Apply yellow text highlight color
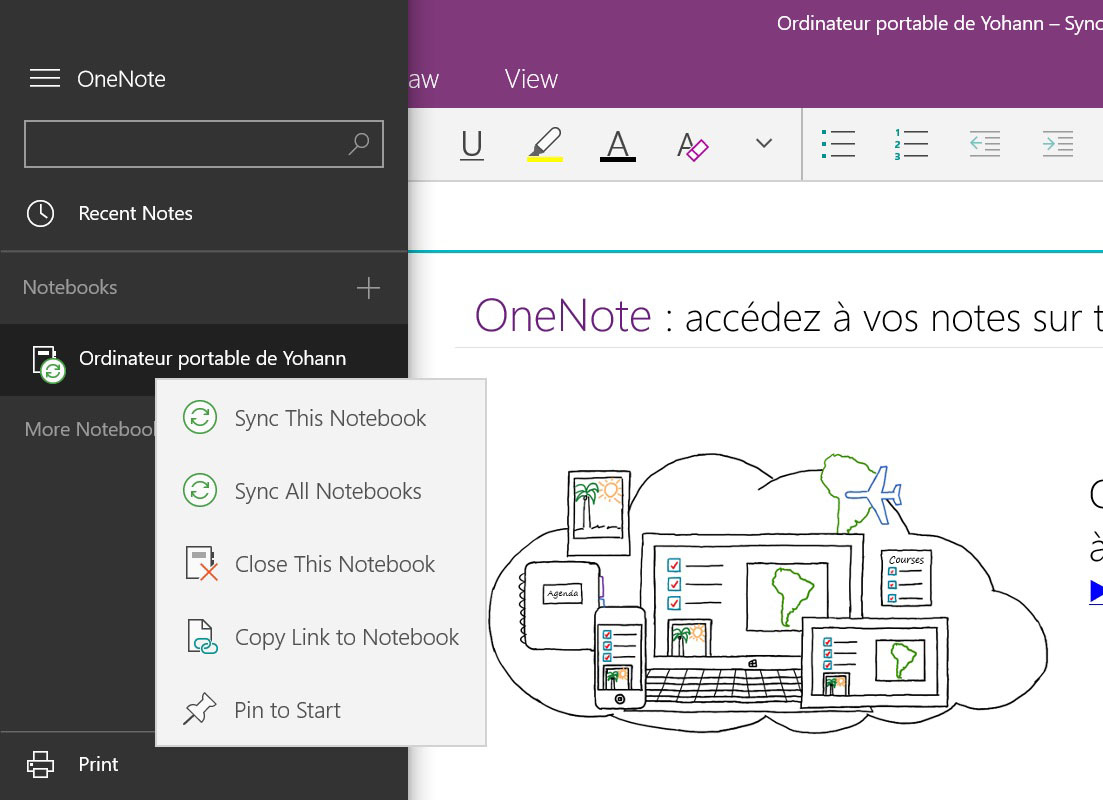The height and width of the screenshot is (800, 1103). [545, 145]
